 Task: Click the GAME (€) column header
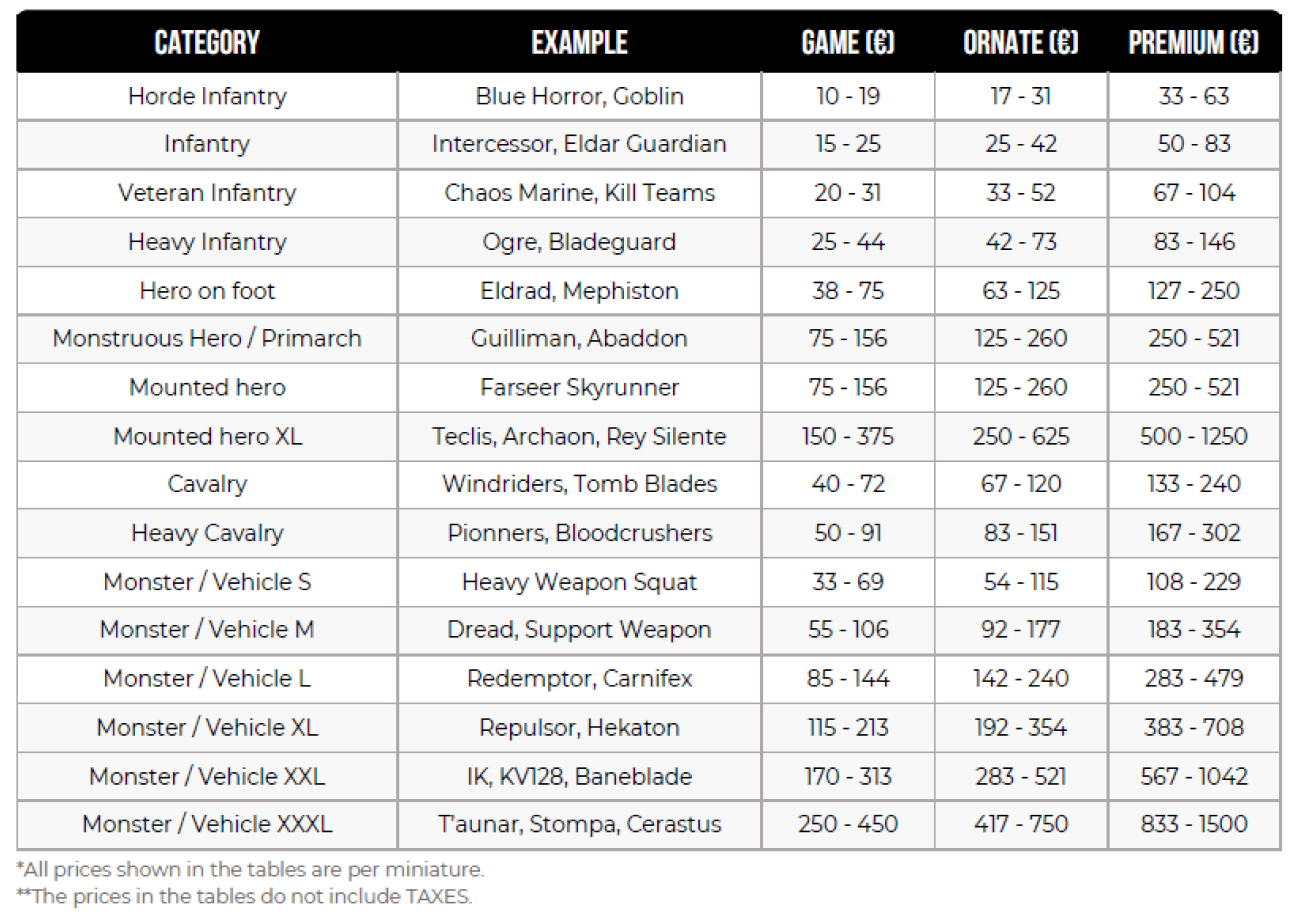coord(848,43)
